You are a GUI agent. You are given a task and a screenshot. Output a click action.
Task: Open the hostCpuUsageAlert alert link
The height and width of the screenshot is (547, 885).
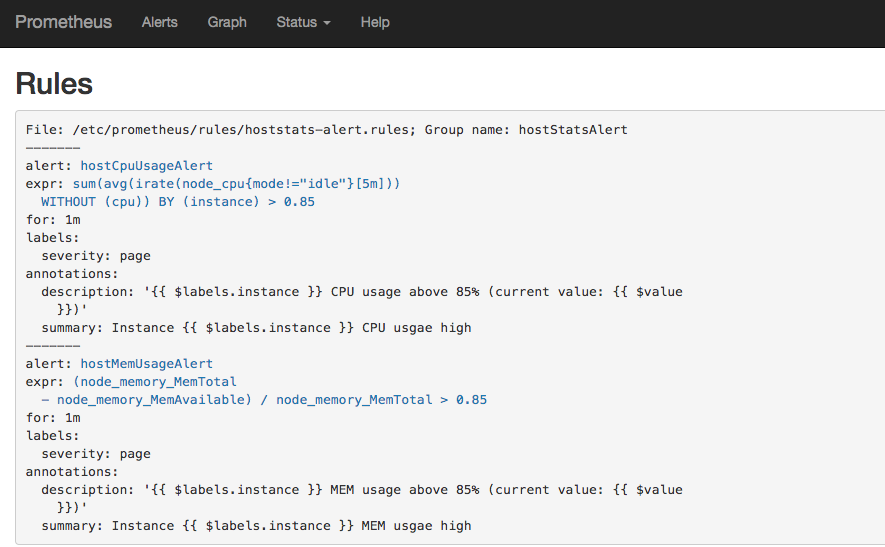point(147,166)
